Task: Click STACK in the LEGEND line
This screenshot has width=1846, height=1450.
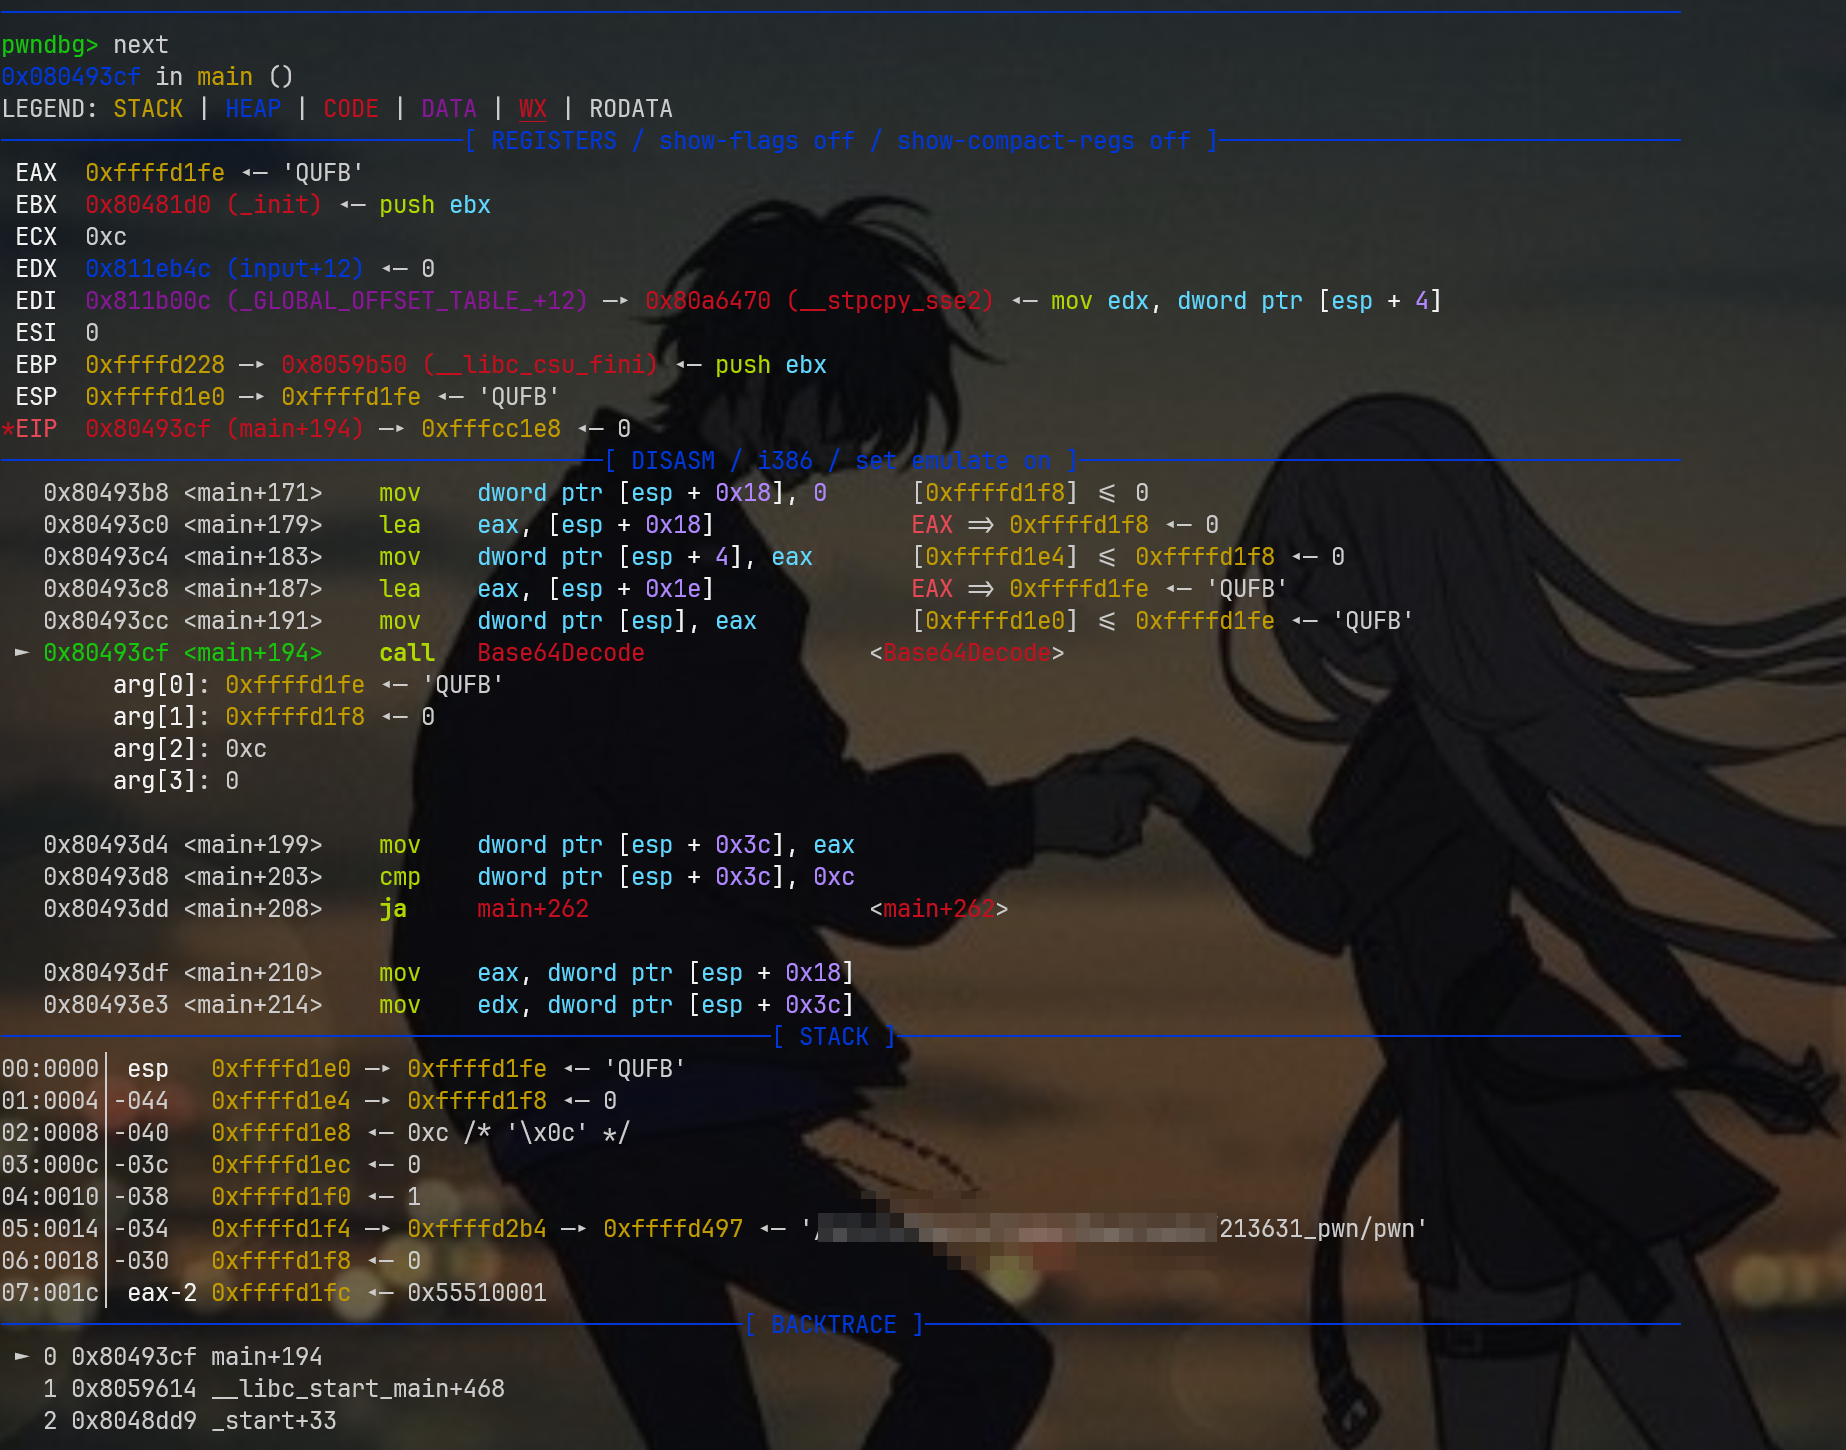Action: [x=148, y=109]
